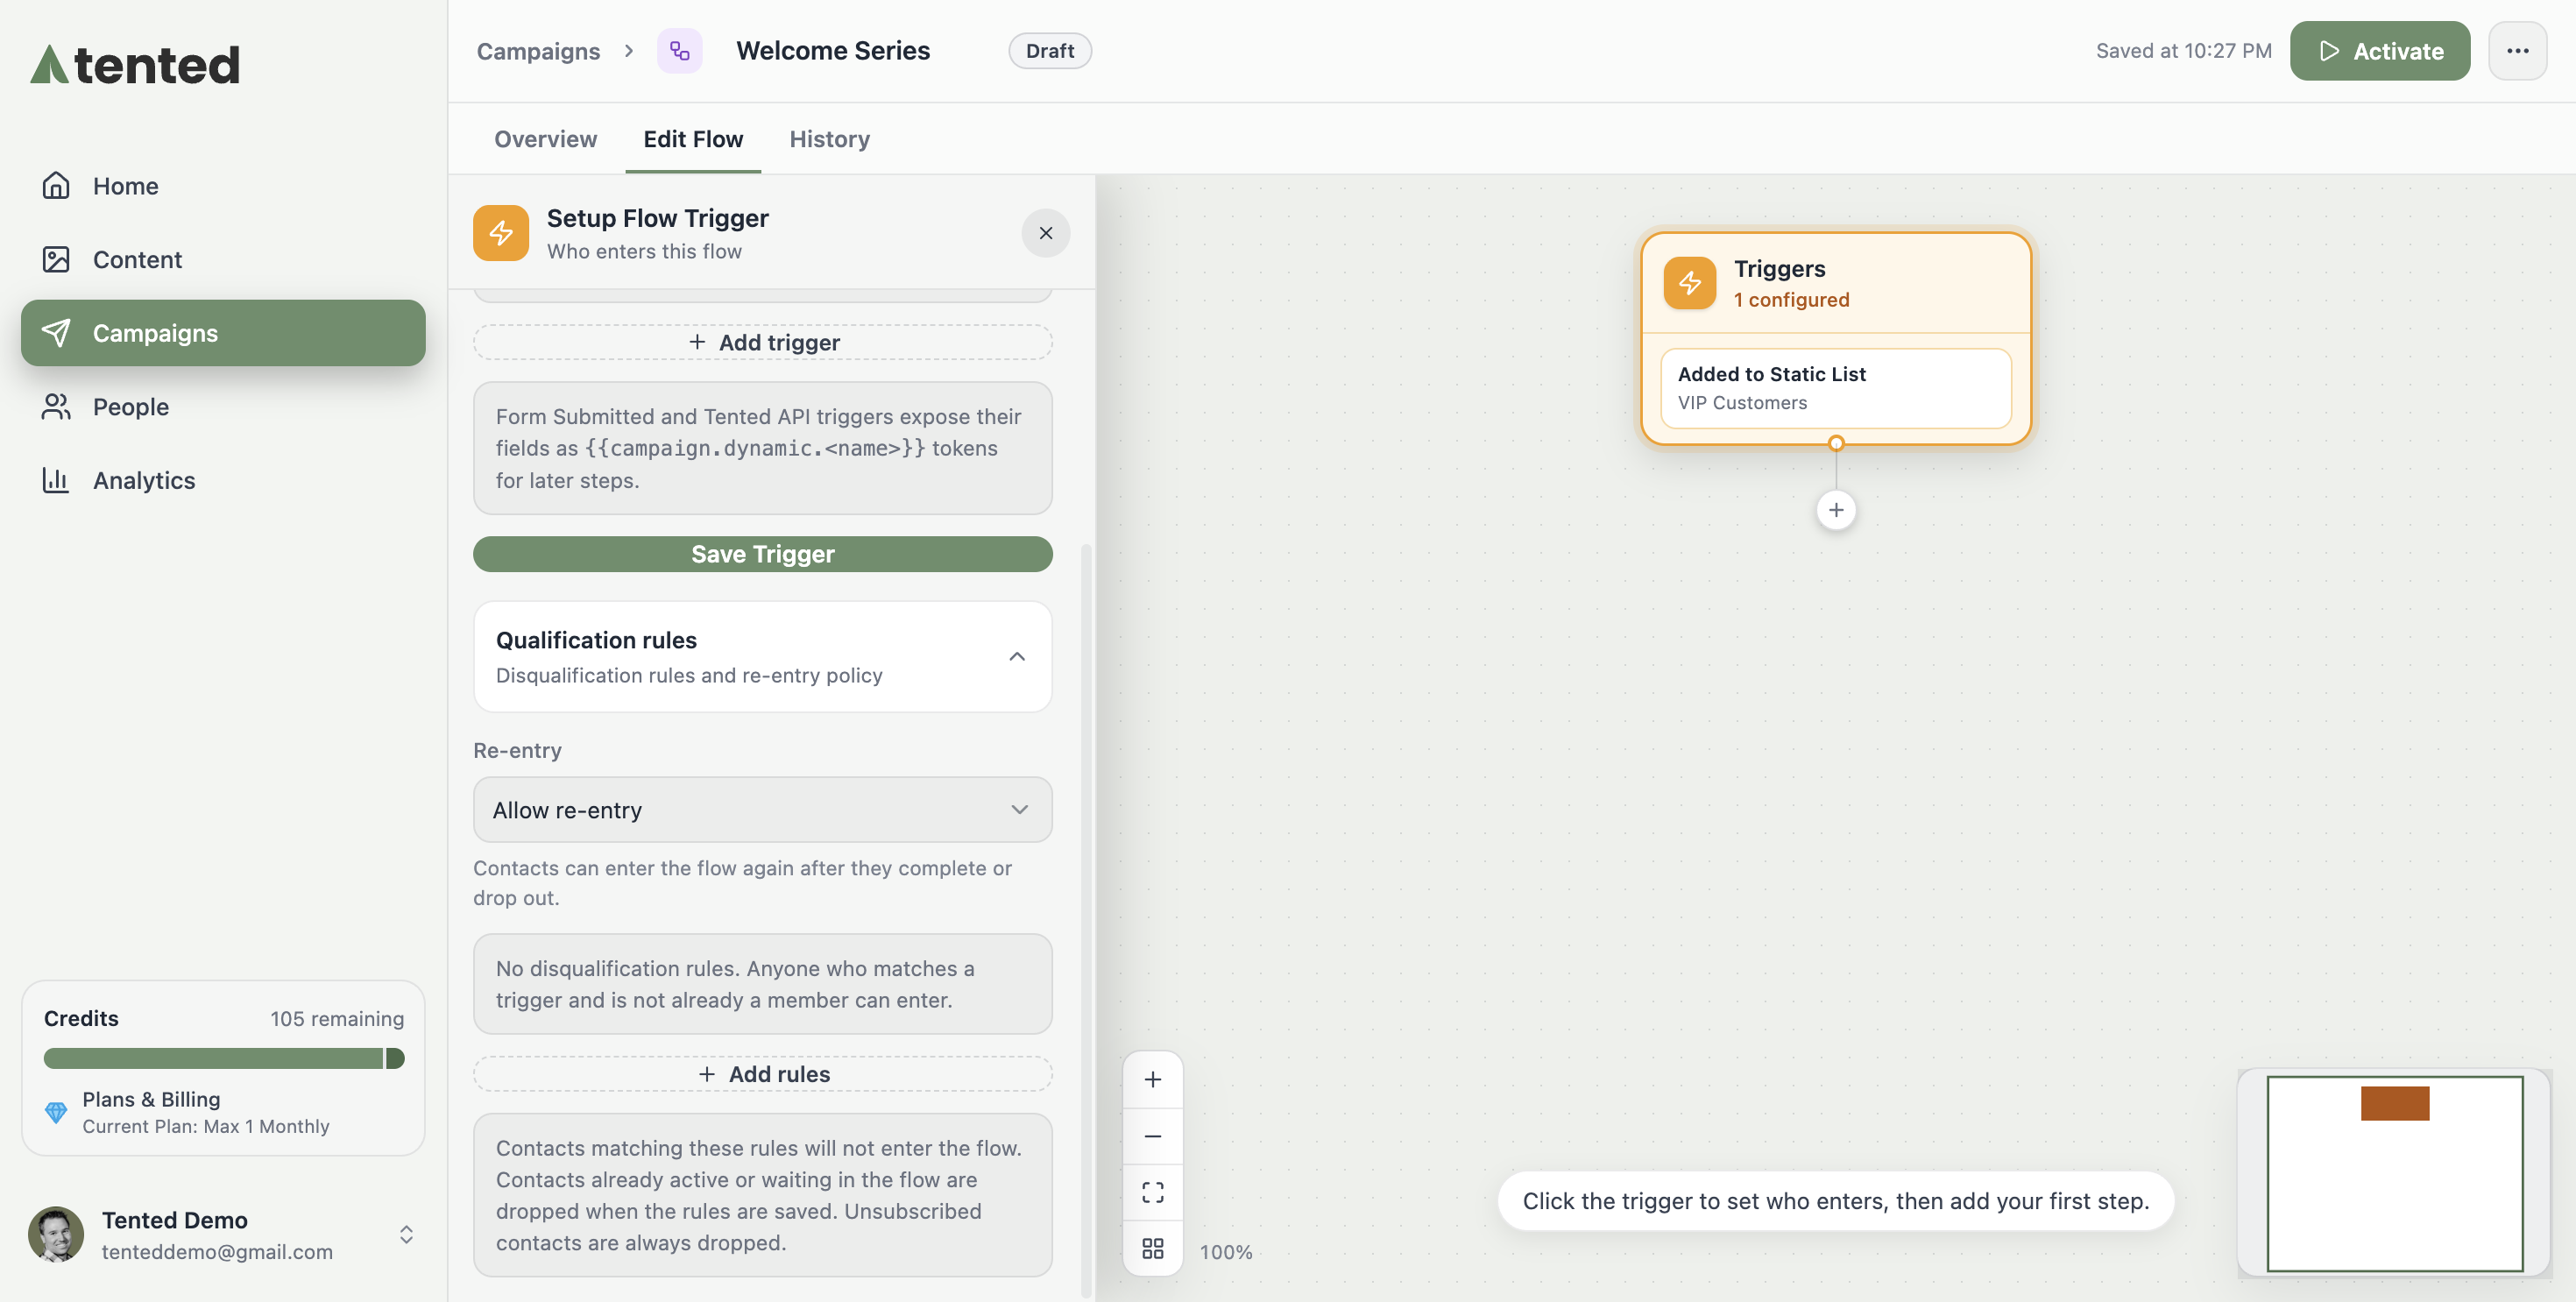Click the auto-layout grid icon
This screenshot has height=1302, width=2576.
click(1152, 1248)
